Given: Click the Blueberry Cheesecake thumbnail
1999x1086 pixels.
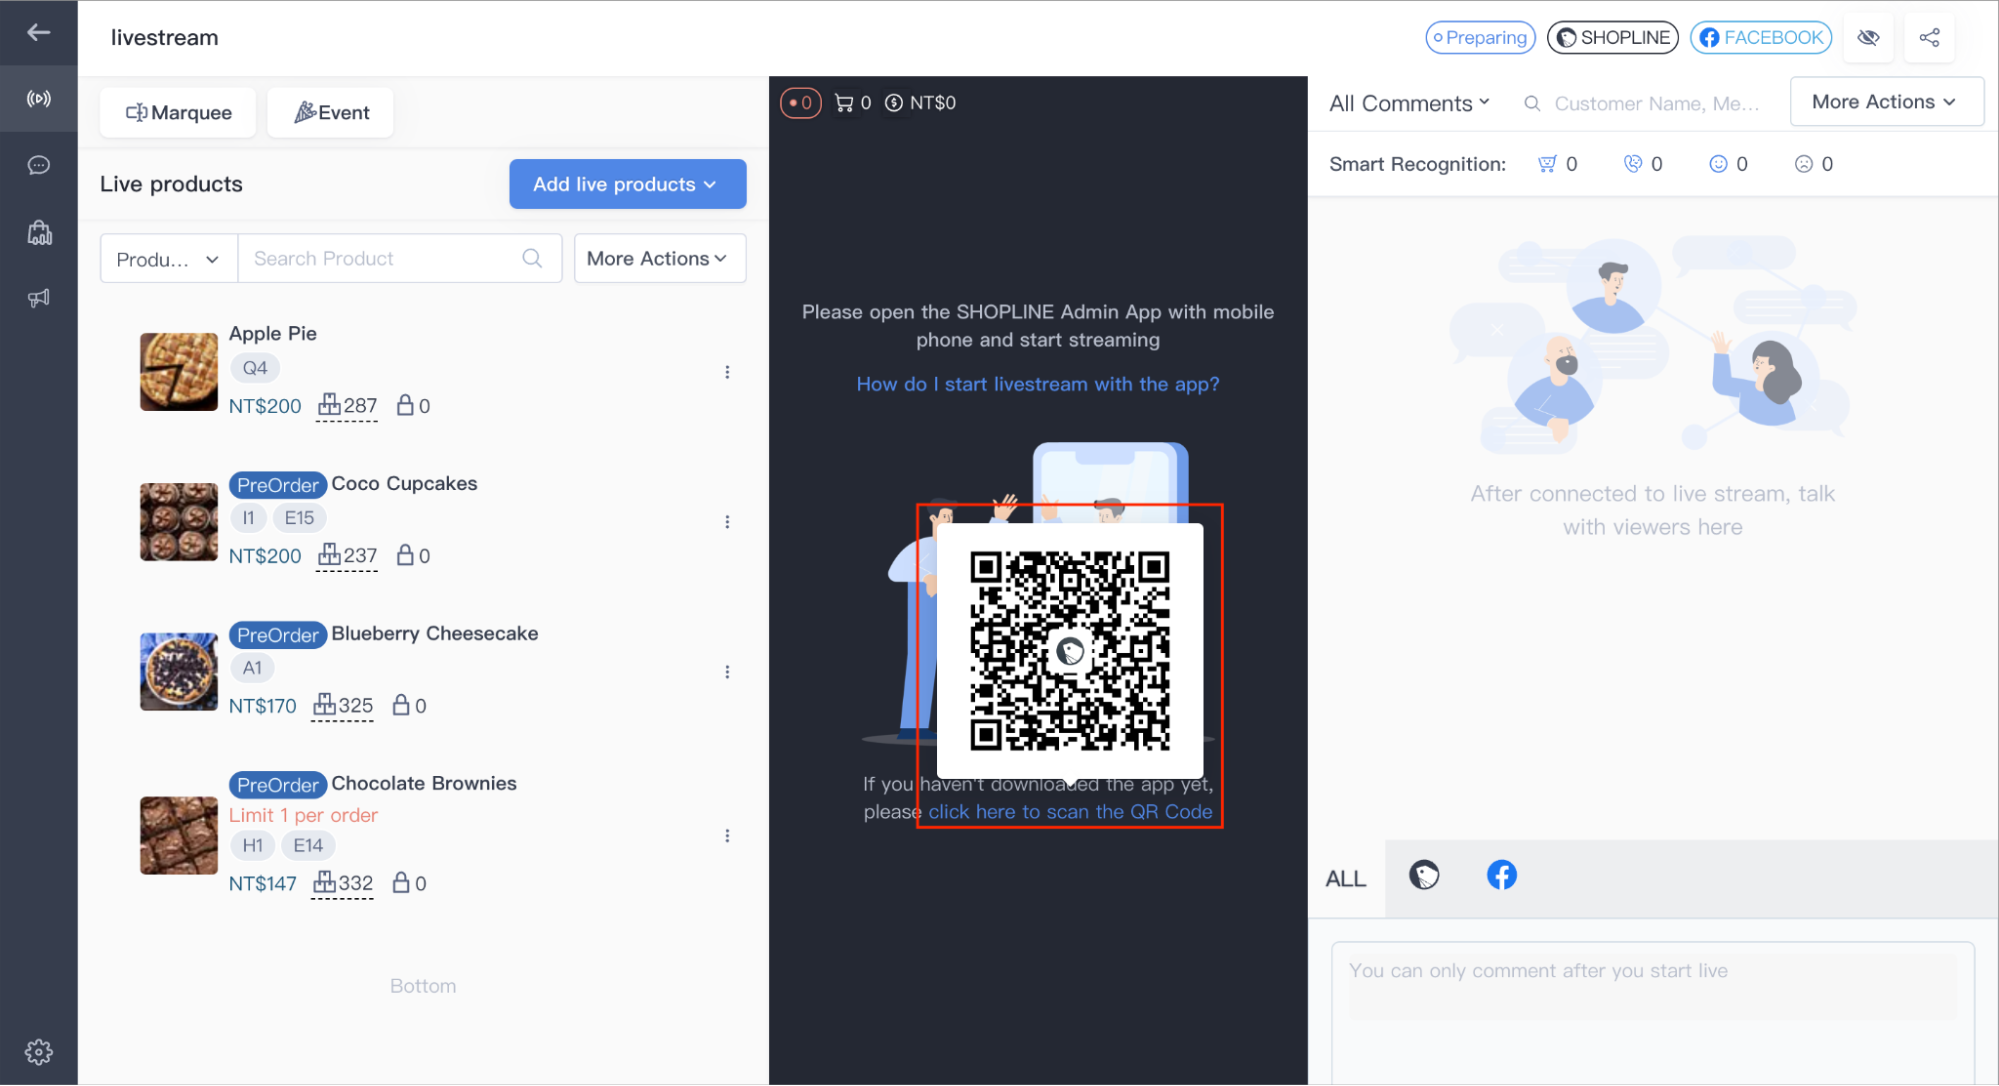Looking at the screenshot, I should click(x=179, y=672).
